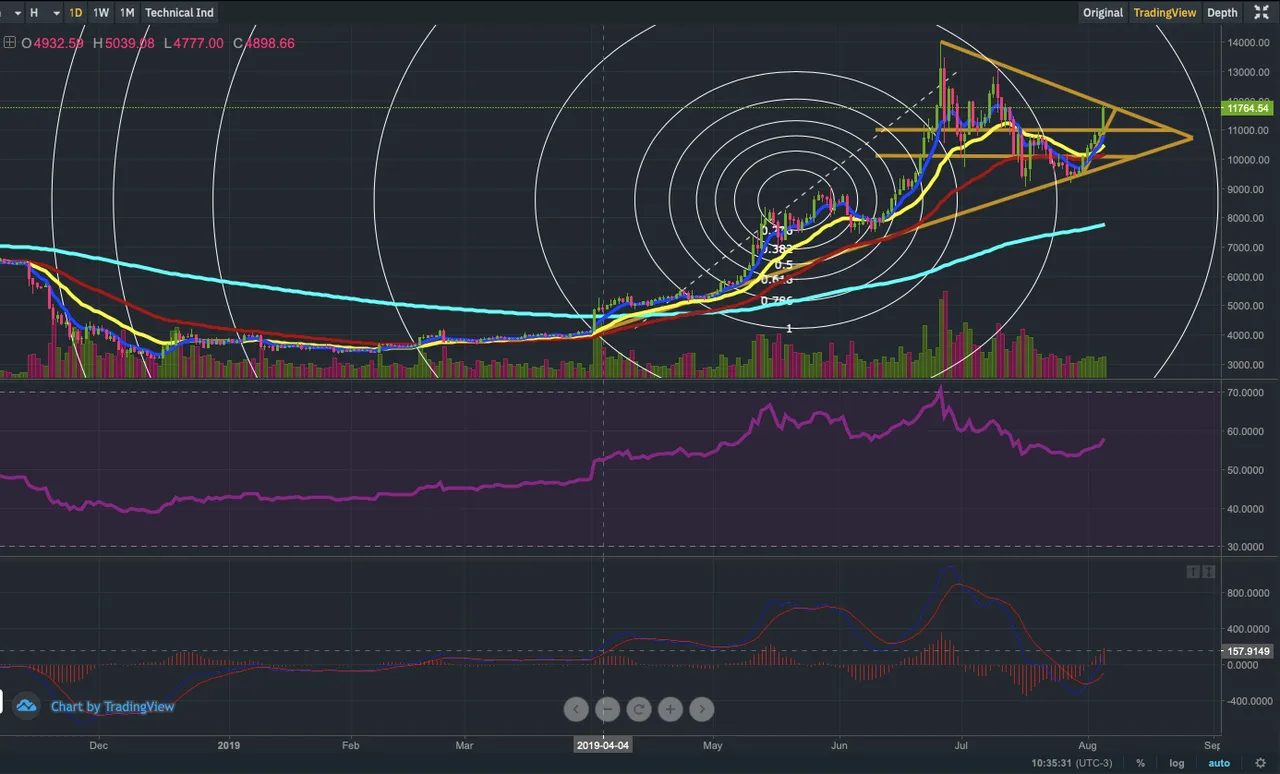
Task: Shift the chart left with arrow button
Action: tap(576, 710)
